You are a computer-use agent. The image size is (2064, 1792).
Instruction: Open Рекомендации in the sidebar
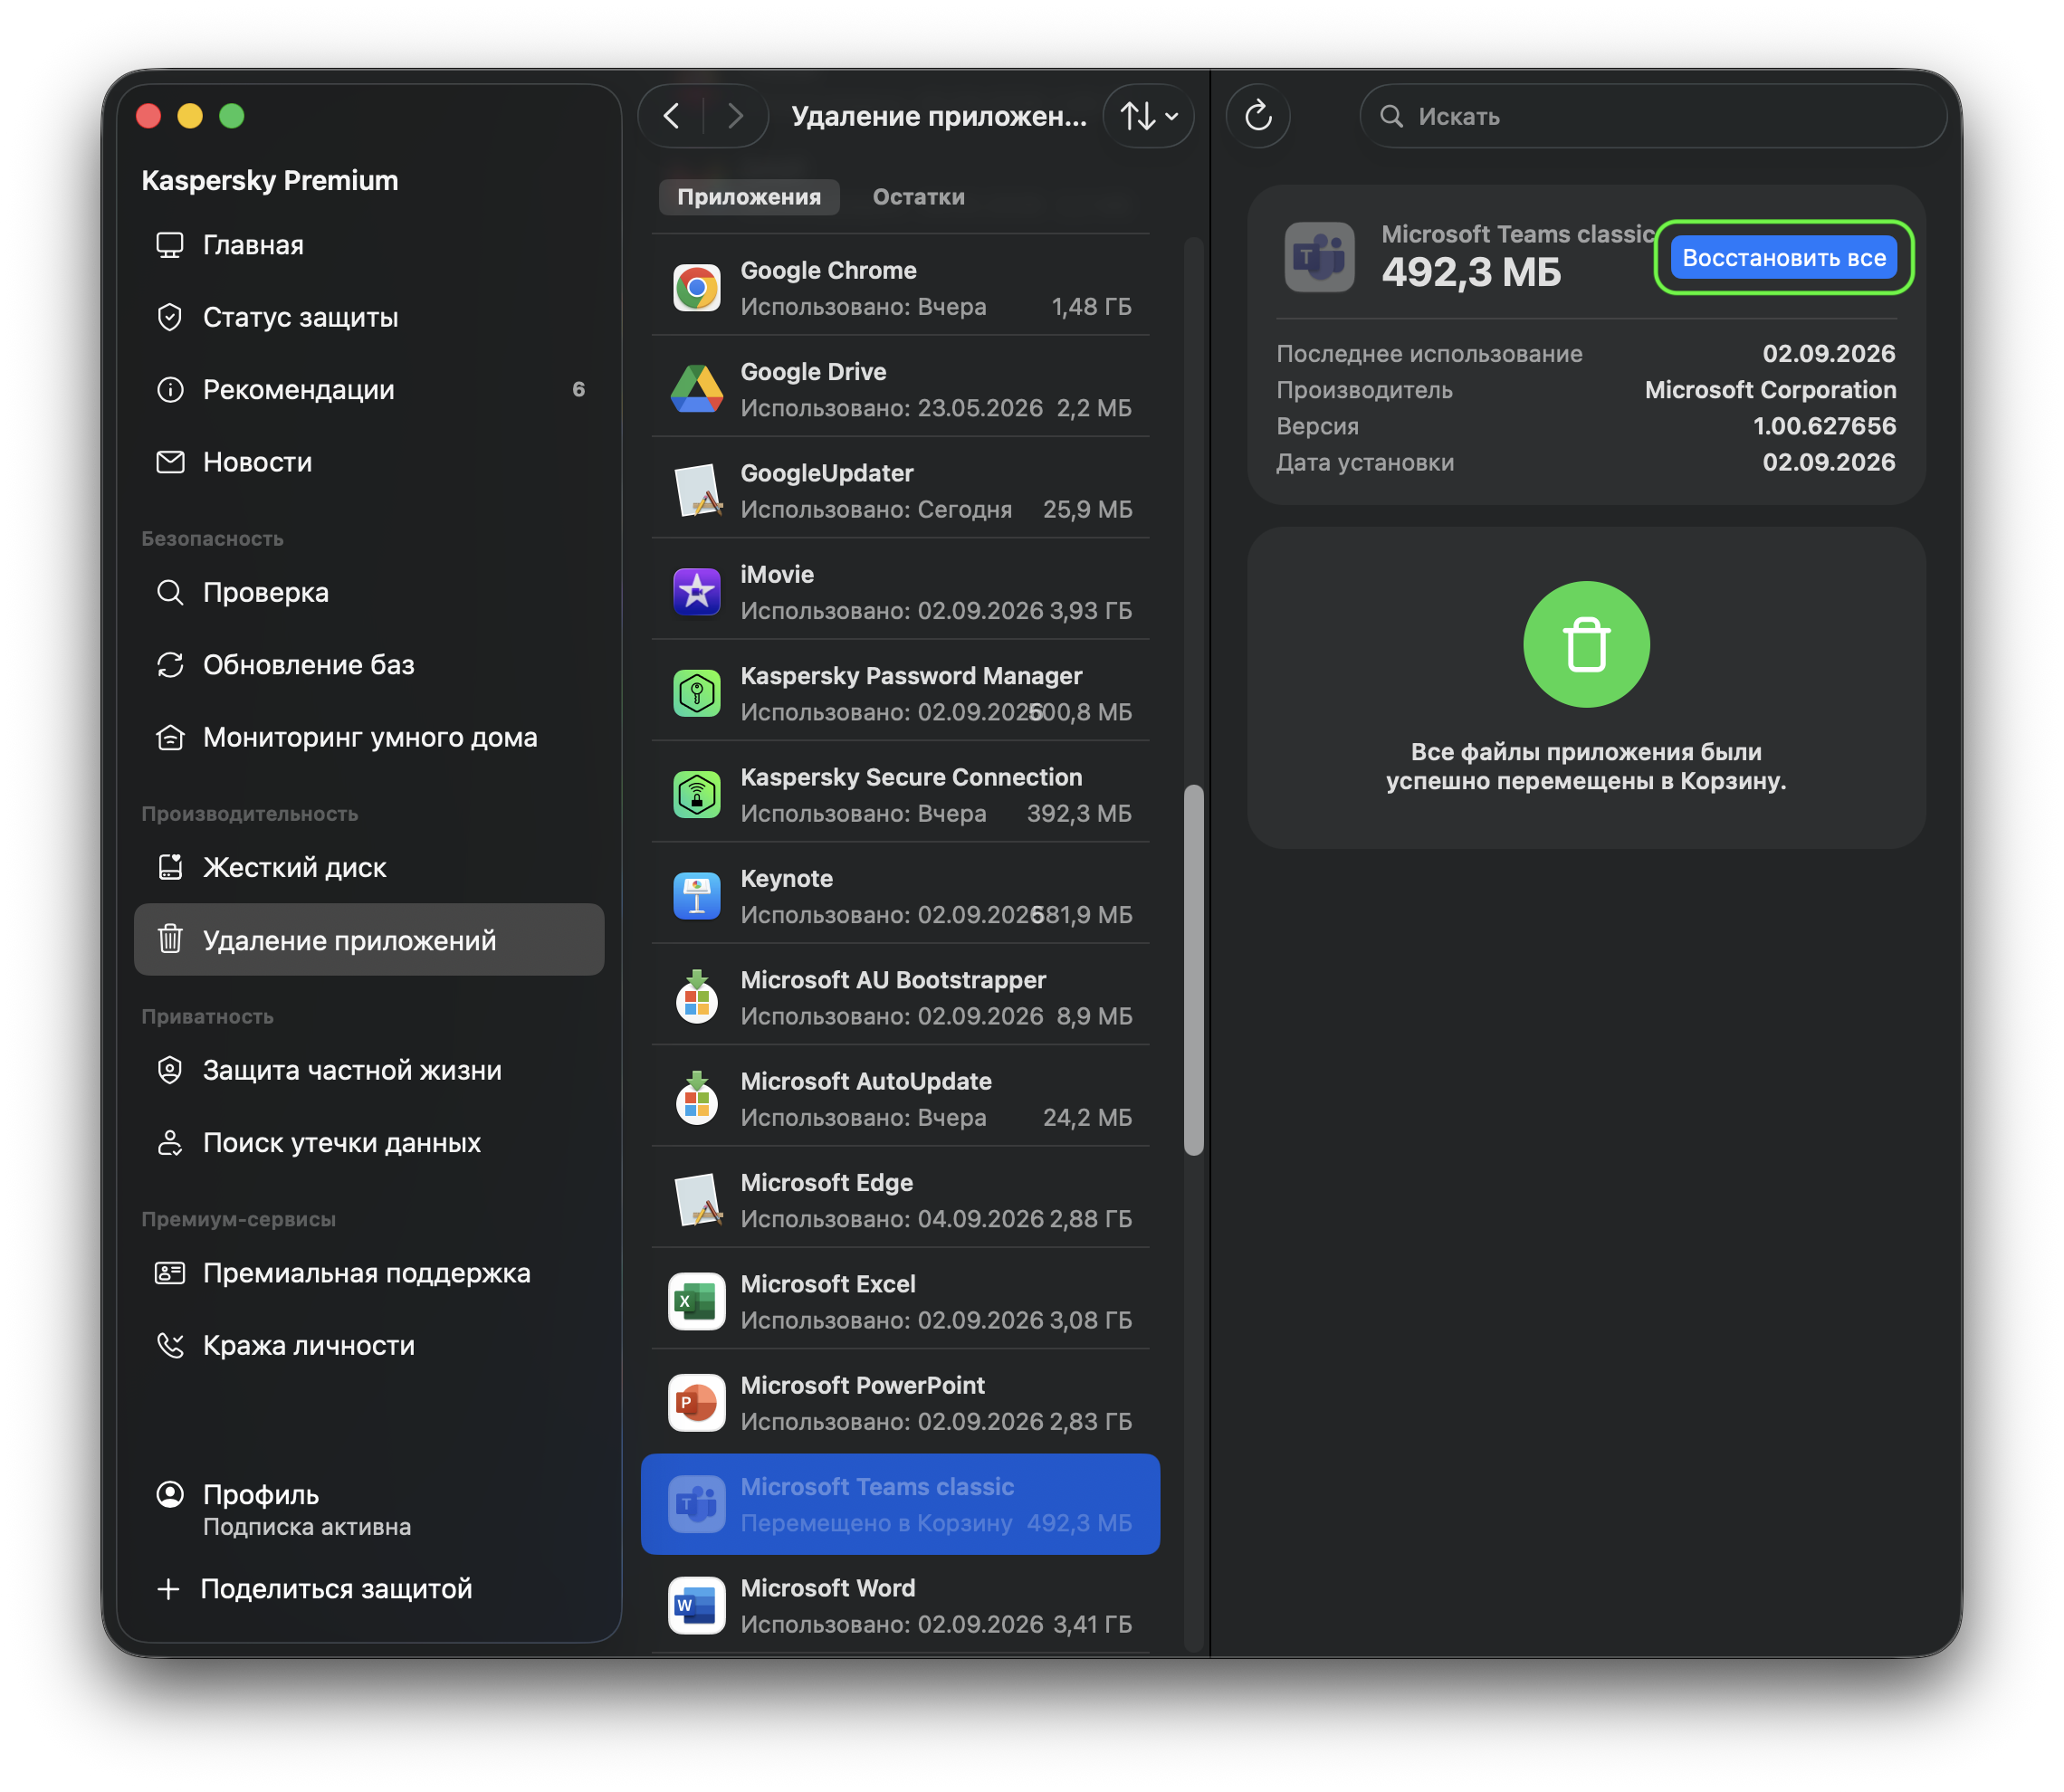coord(368,389)
